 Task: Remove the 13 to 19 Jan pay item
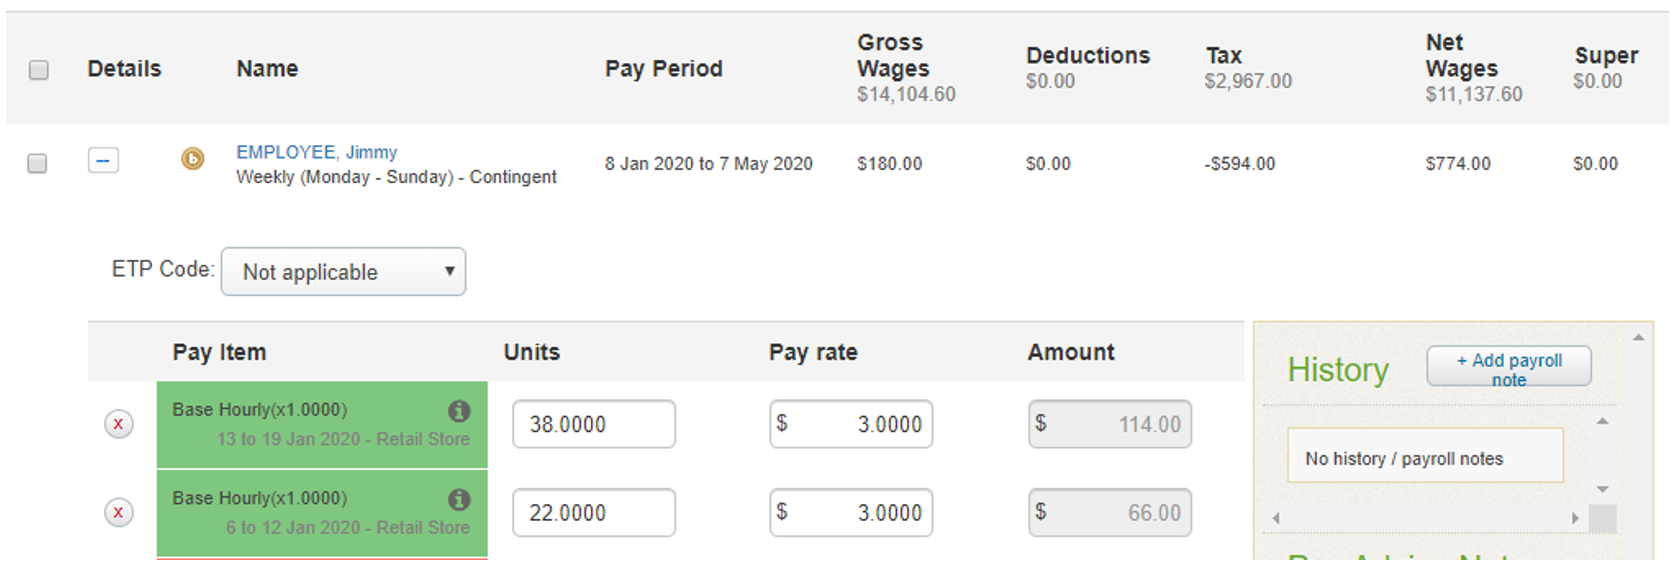119,424
